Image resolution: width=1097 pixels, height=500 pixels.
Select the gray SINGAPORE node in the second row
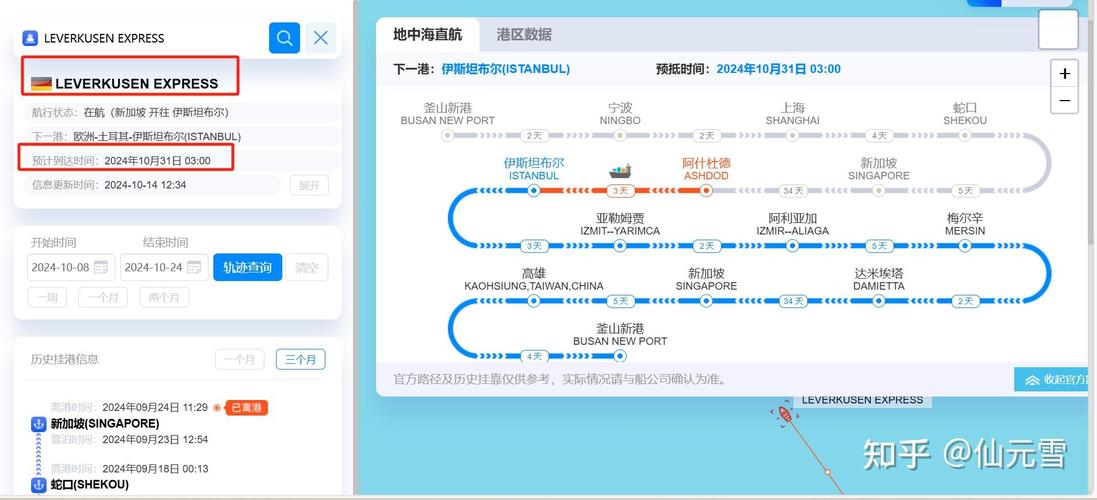pyautogui.click(x=879, y=190)
